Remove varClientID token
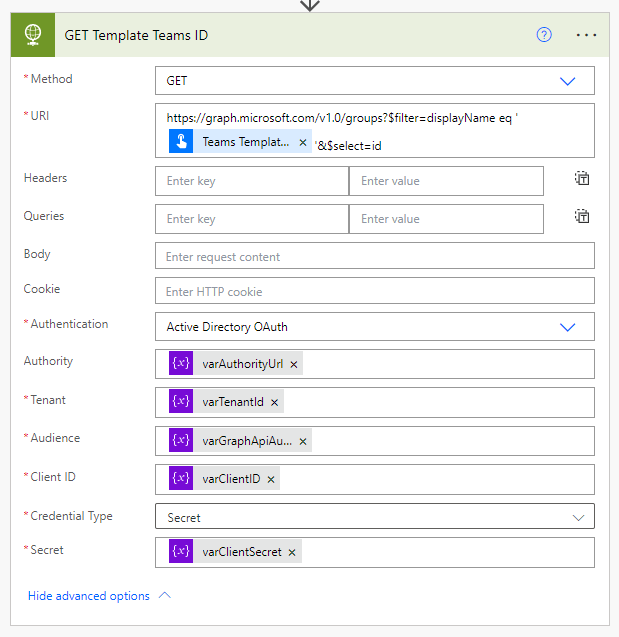Viewport: 619px width, 637px height. coord(271,479)
